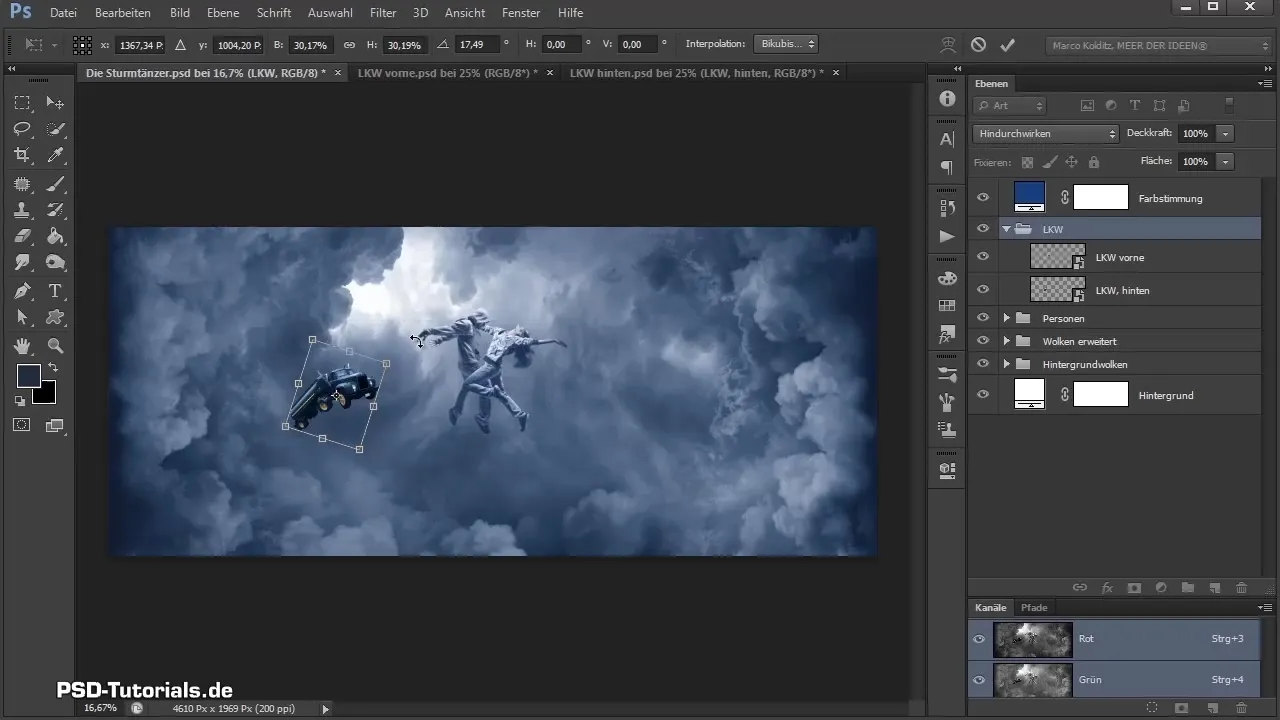This screenshot has height=720, width=1280.
Task: Open the Fläche fill slider arrow
Action: click(1226, 161)
